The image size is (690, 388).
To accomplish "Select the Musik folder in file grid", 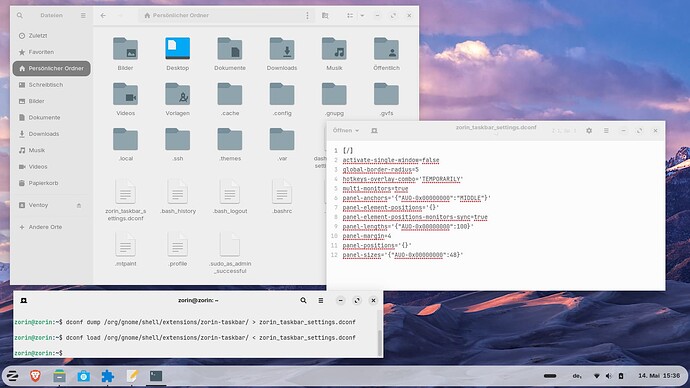I will [x=334, y=48].
